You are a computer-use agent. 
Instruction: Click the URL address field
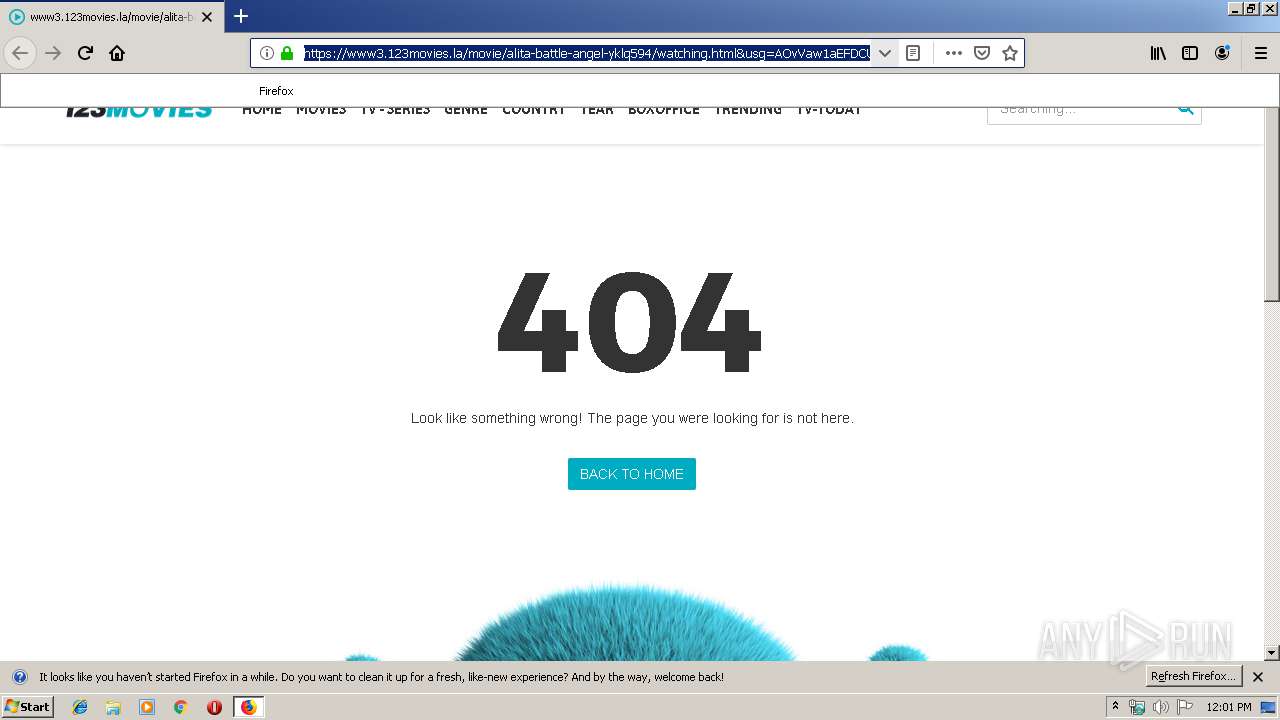coord(587,53)
